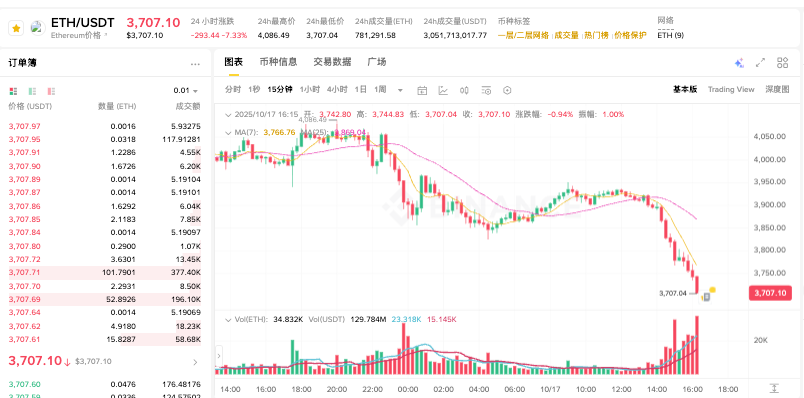Click the ETH/USDT pair title
Viewport: 804px width, 398px height.
click(83, 23)
